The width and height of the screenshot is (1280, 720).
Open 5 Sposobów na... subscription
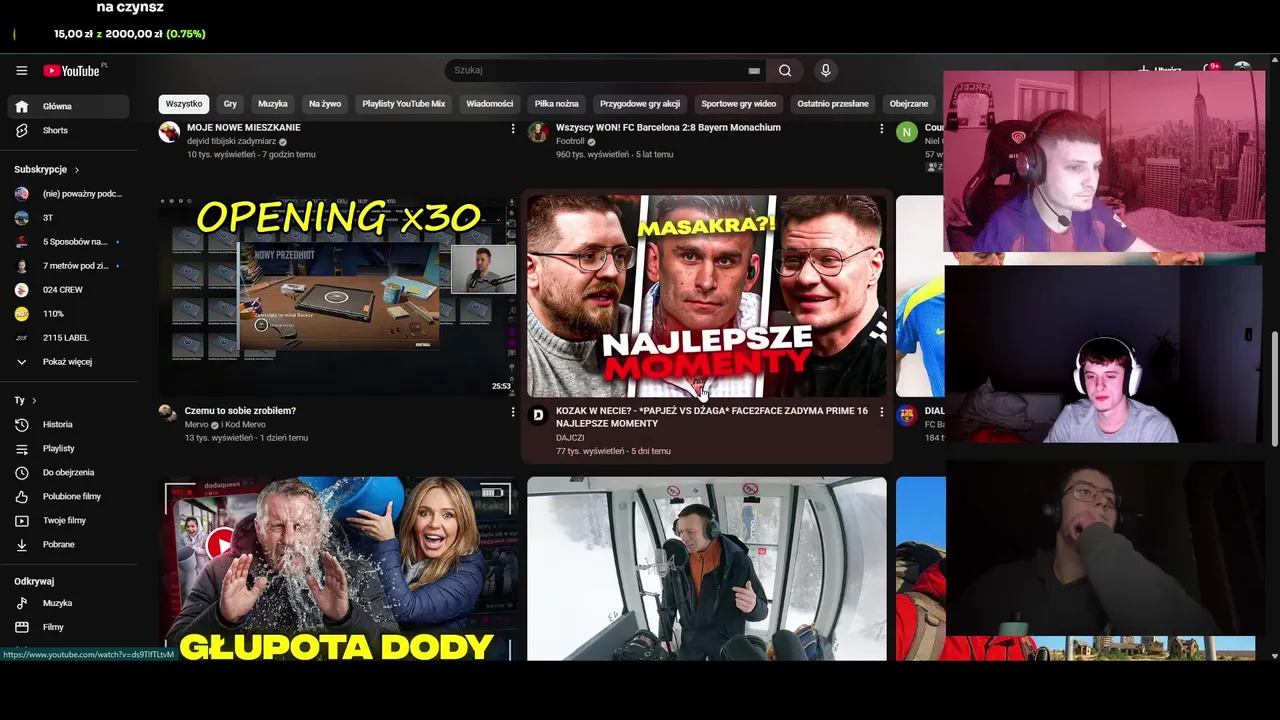click(x=68, y=242)
